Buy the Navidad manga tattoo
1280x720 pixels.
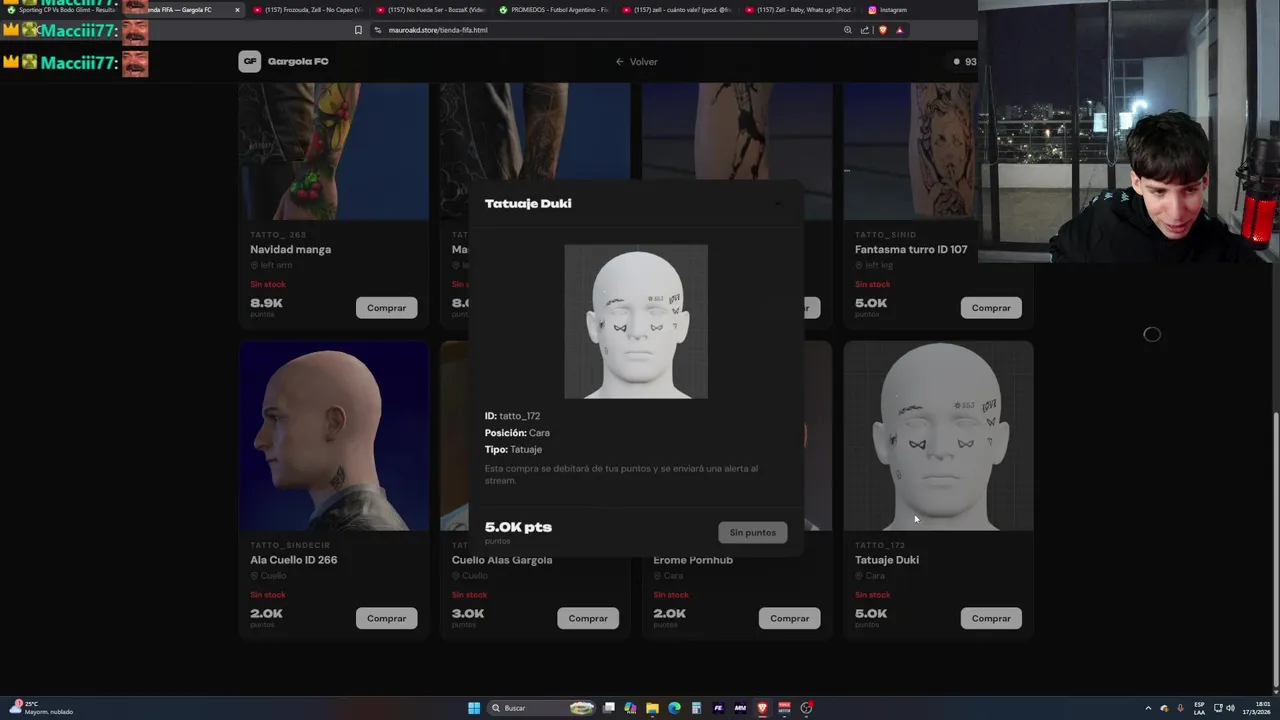(386, 308)
